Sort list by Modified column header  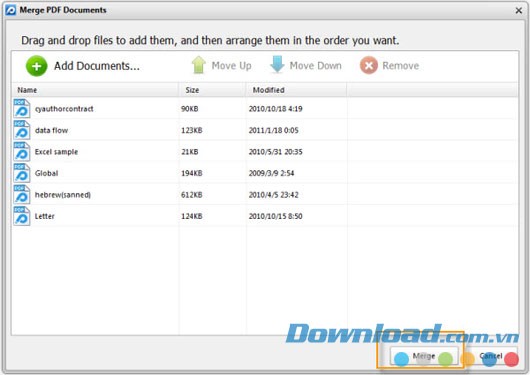tap(296, 90)
